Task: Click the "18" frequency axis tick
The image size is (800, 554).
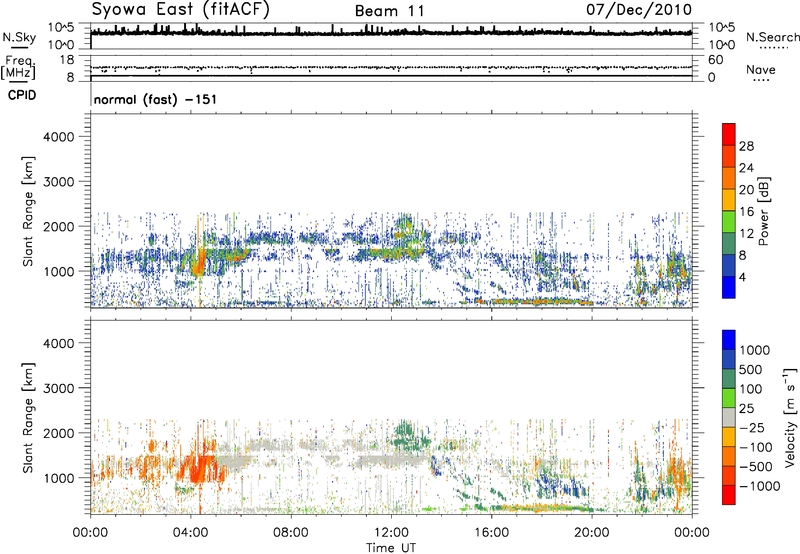Action: pos(67,60)
